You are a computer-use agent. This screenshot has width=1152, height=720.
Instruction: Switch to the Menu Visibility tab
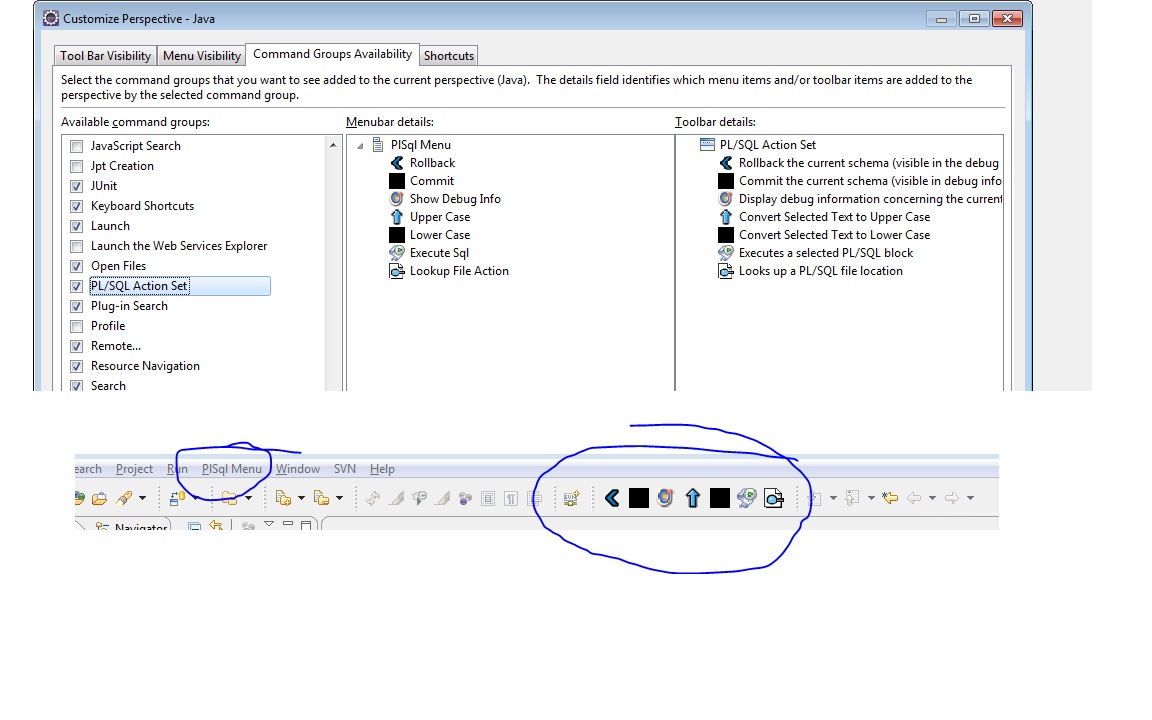(x=202, y=56)
